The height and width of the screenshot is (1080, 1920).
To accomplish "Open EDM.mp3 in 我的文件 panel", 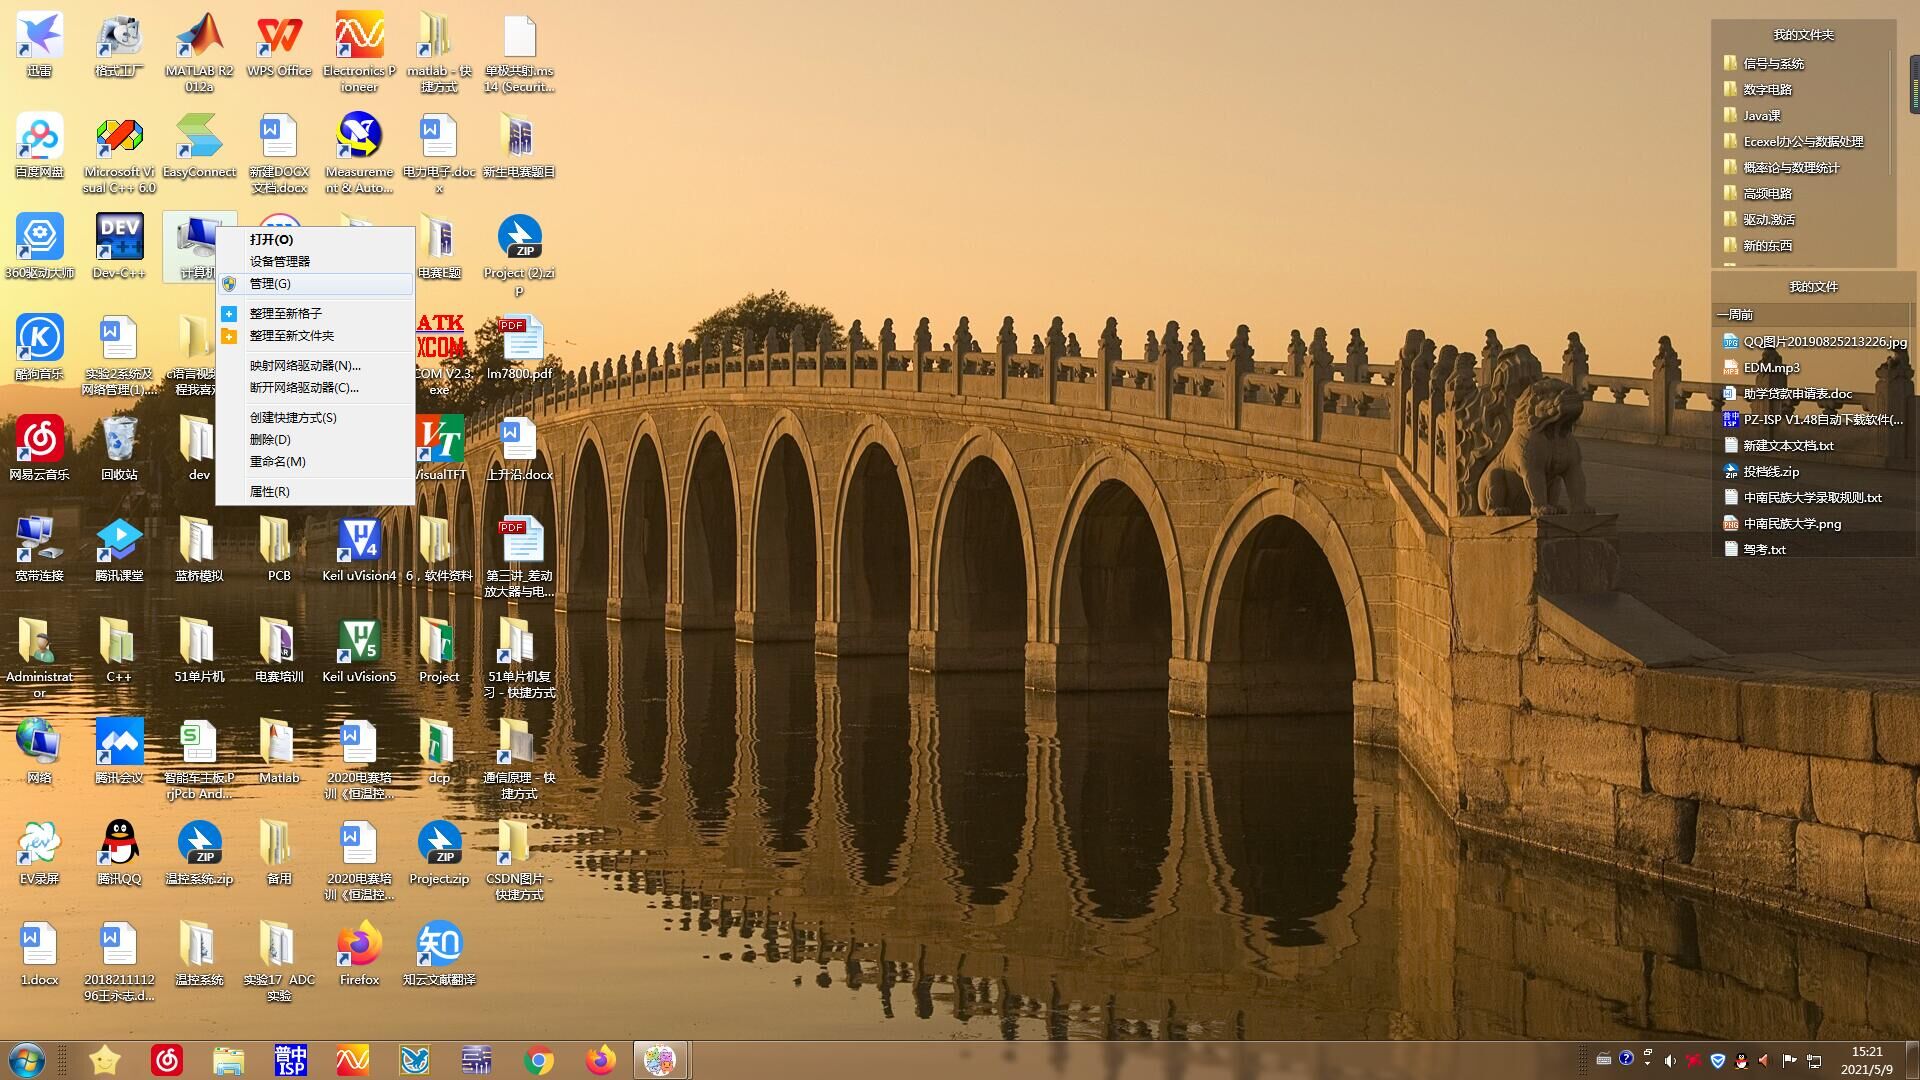I will click(1762, 368).
